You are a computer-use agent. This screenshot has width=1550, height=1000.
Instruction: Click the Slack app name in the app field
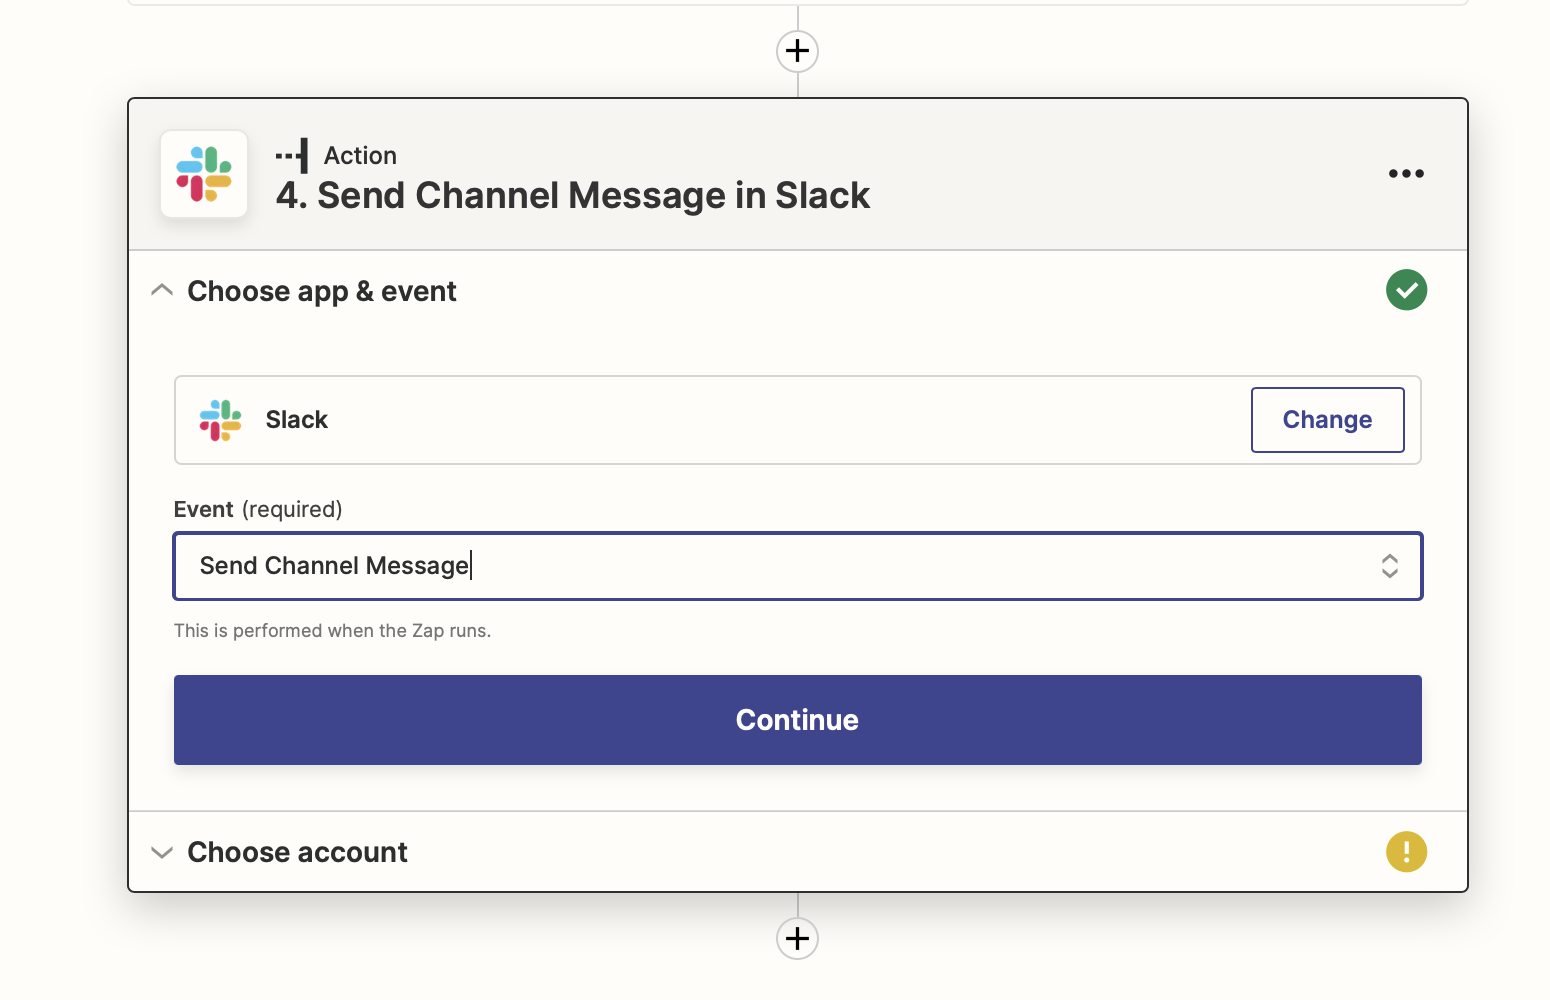coord(297,420)
